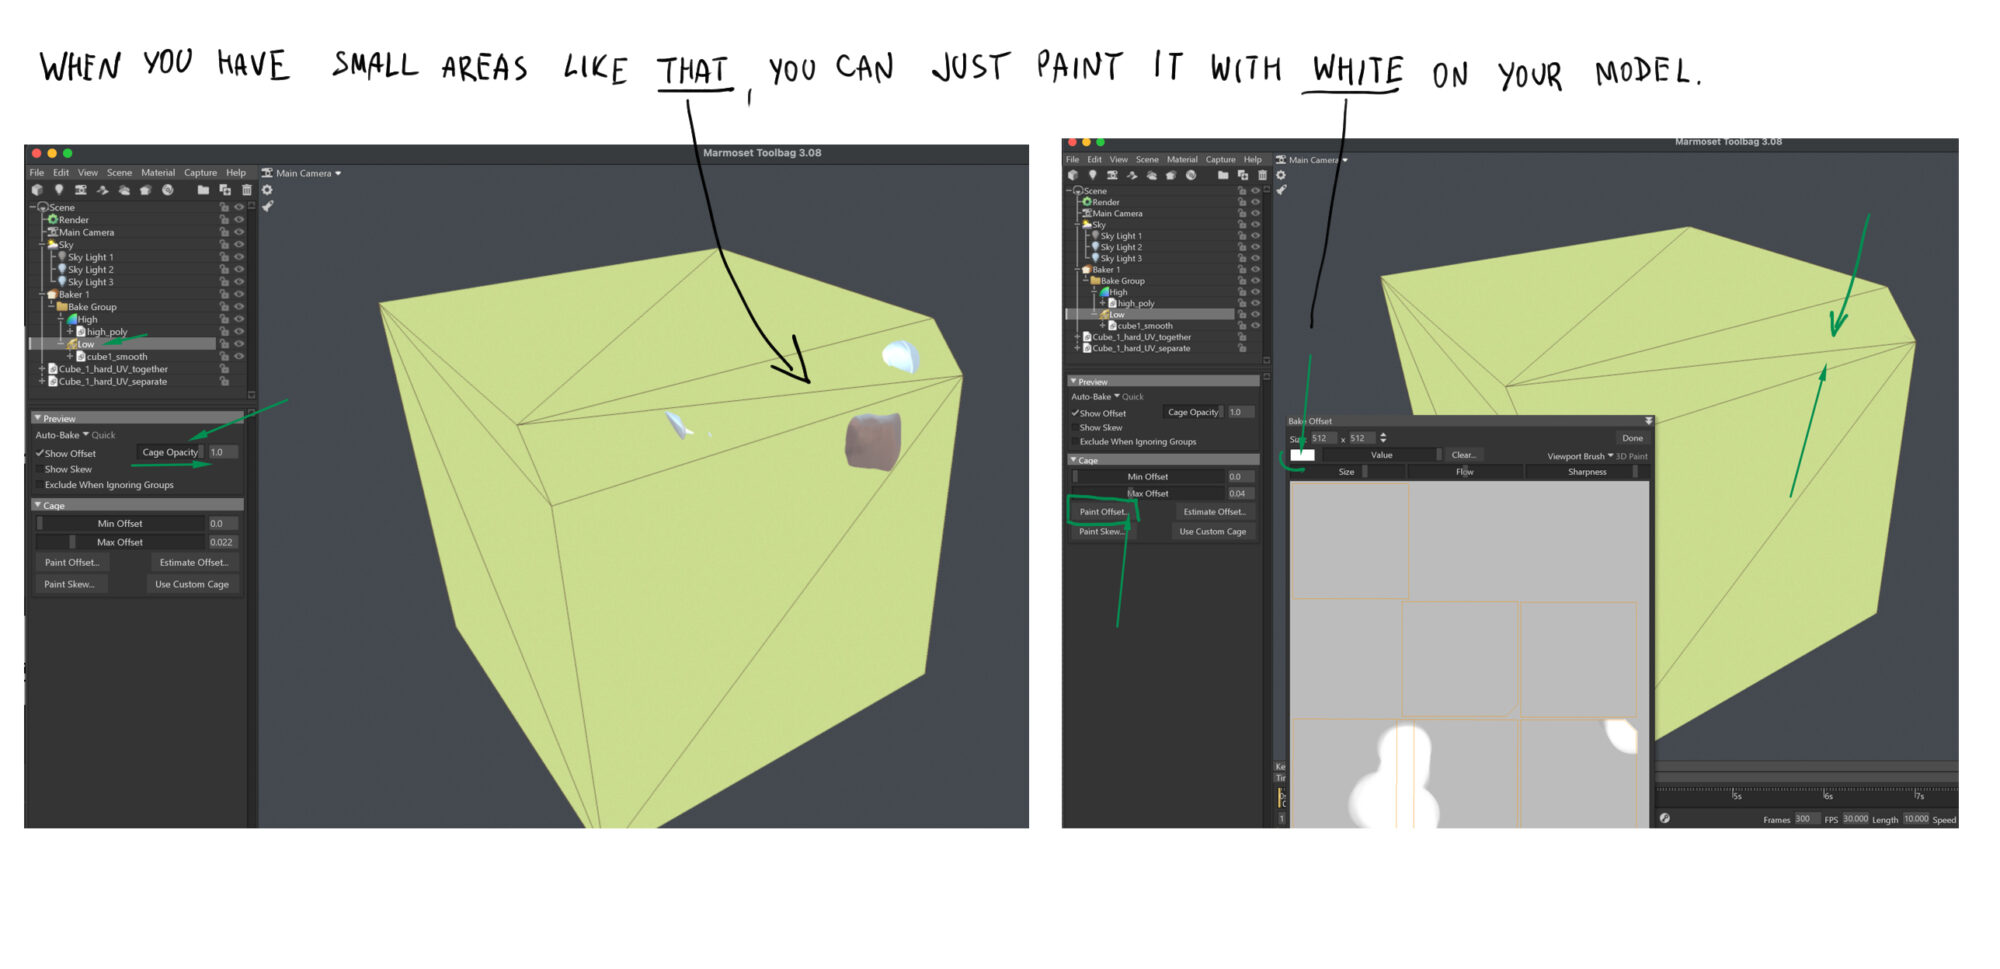Toggle visibility eye for Low, left window

point(239,344)
